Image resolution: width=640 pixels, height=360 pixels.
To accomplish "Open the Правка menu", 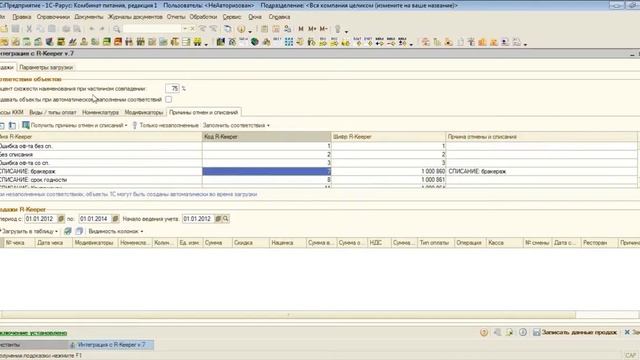I will pos(22,17).
